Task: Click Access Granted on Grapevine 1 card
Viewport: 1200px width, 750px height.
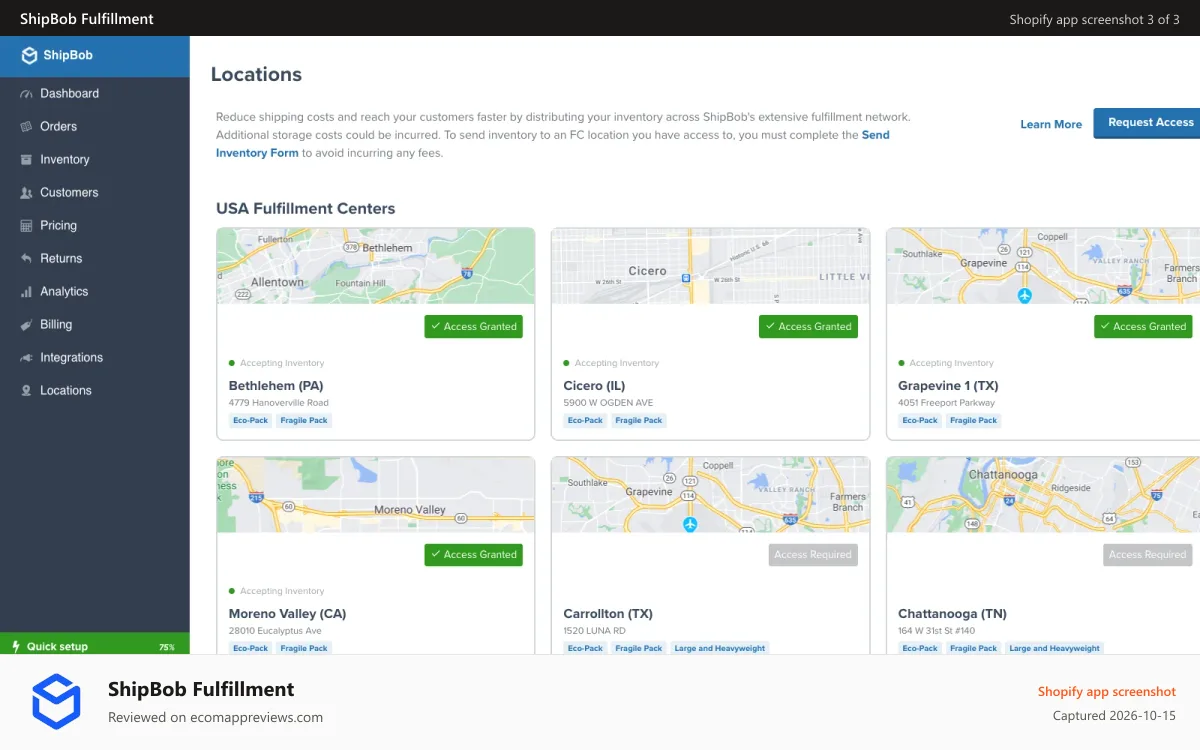Action: [1143, 326]
